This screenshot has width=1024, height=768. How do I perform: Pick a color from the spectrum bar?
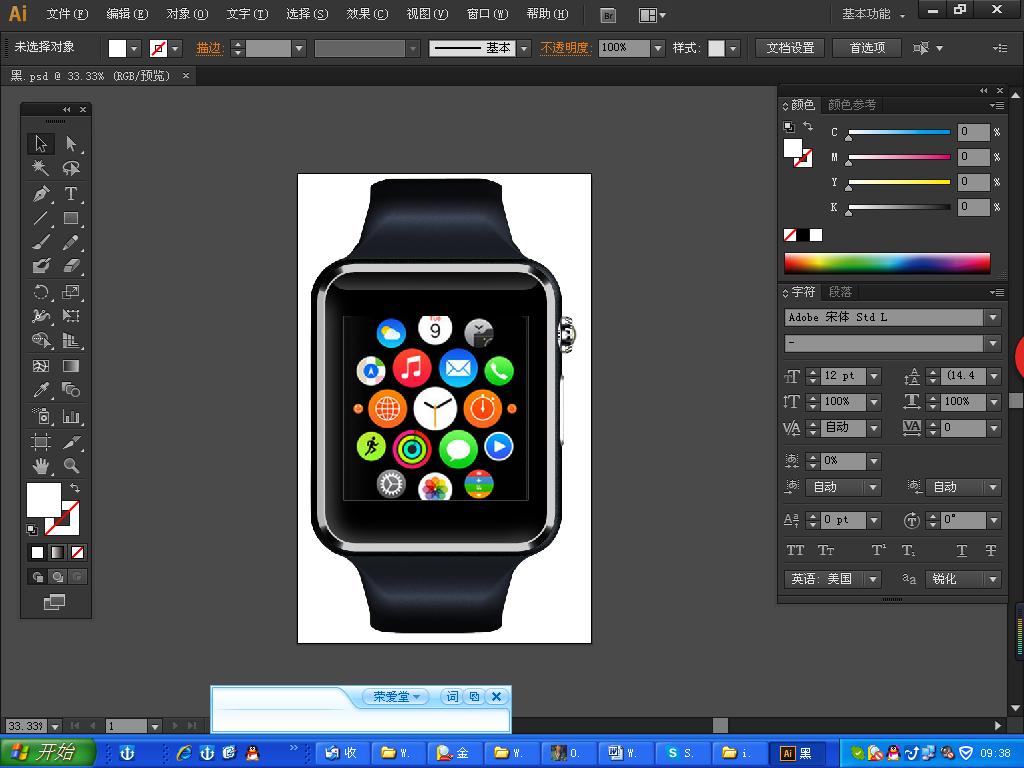(887, 263)
